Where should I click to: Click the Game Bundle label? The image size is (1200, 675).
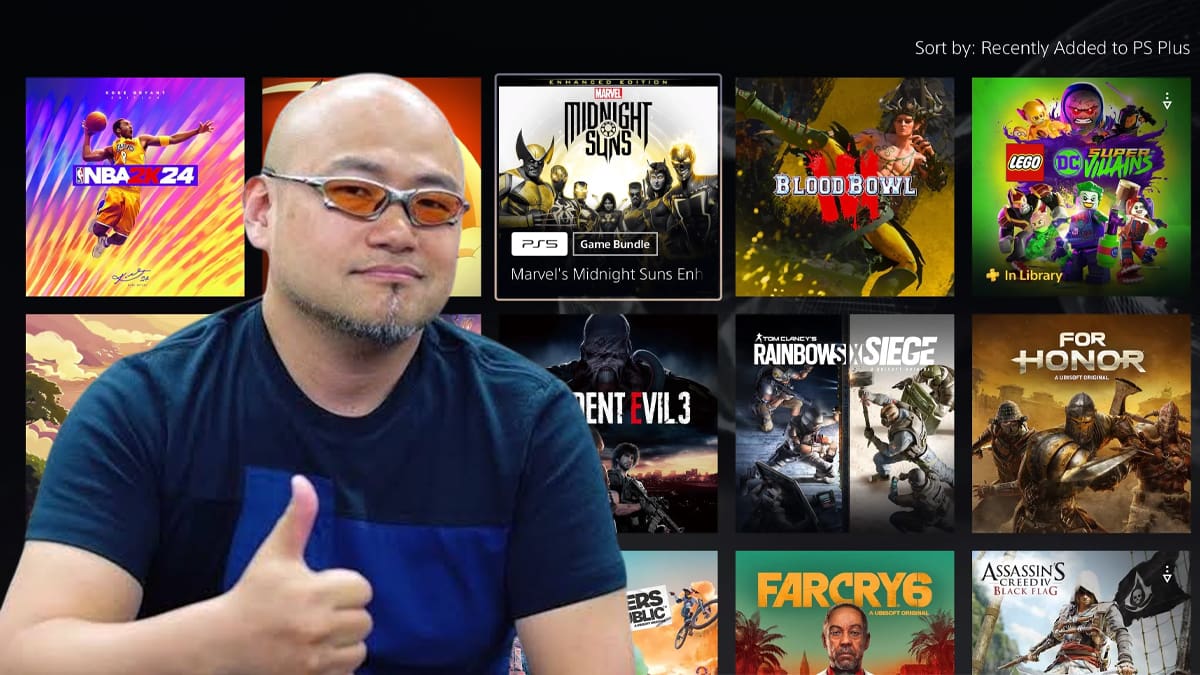[x=615, y=244]
